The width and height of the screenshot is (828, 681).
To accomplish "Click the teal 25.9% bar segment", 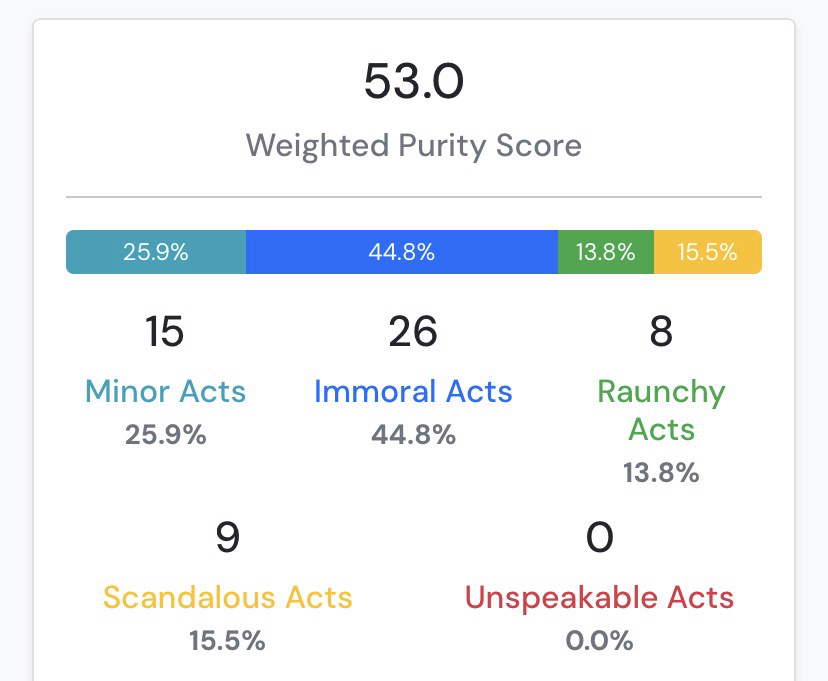I will click(156, 252).
